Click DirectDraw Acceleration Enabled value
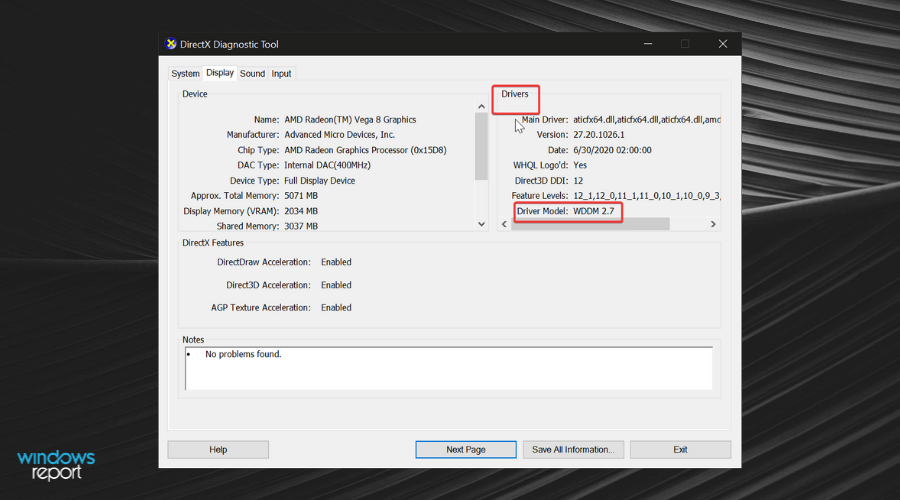This screenshot has width=900, height=500. click(x=336, y=262)
